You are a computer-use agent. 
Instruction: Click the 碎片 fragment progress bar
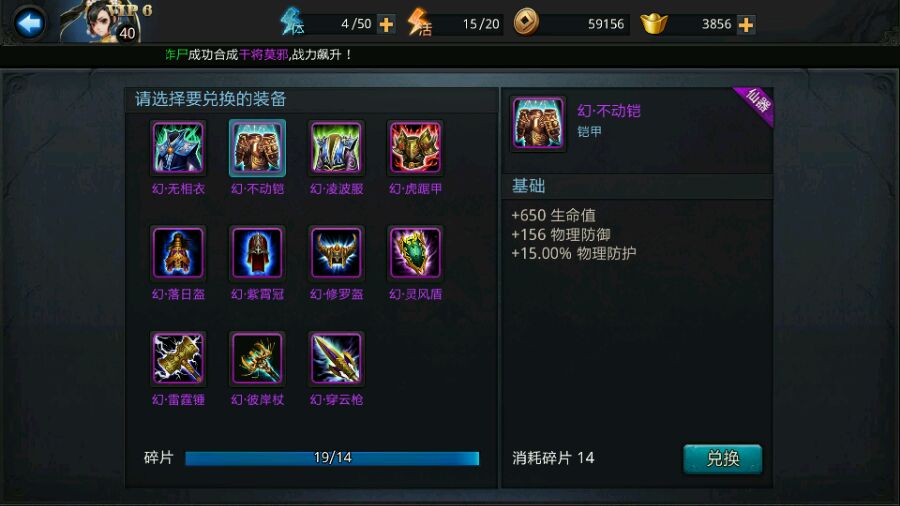(332, 458)
